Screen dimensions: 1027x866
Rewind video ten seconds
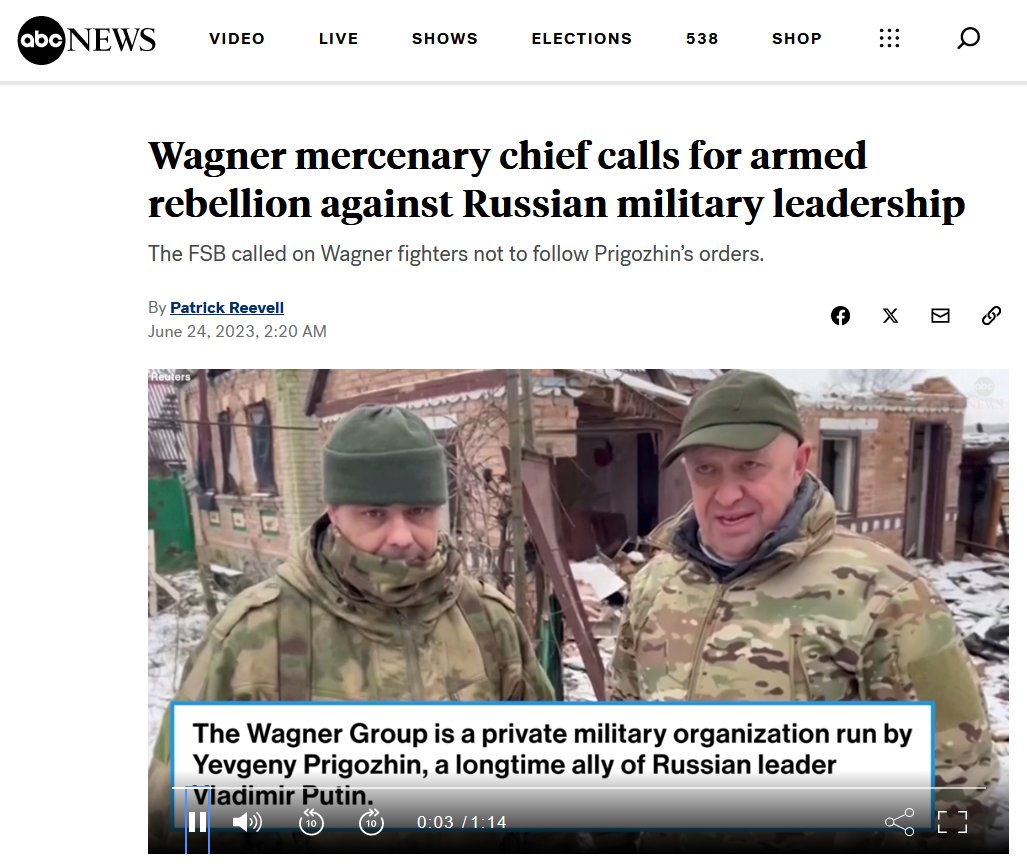[311, 821]
